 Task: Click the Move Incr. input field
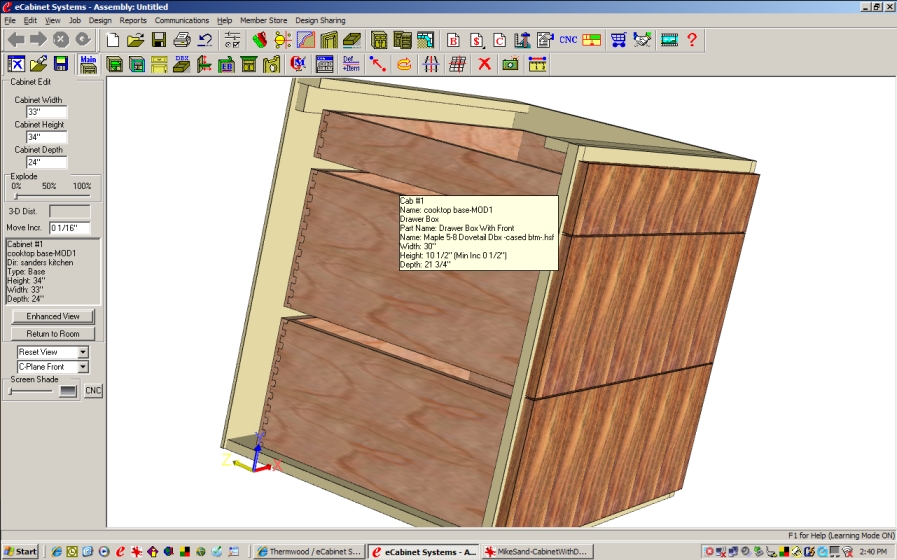pos(69,228)
